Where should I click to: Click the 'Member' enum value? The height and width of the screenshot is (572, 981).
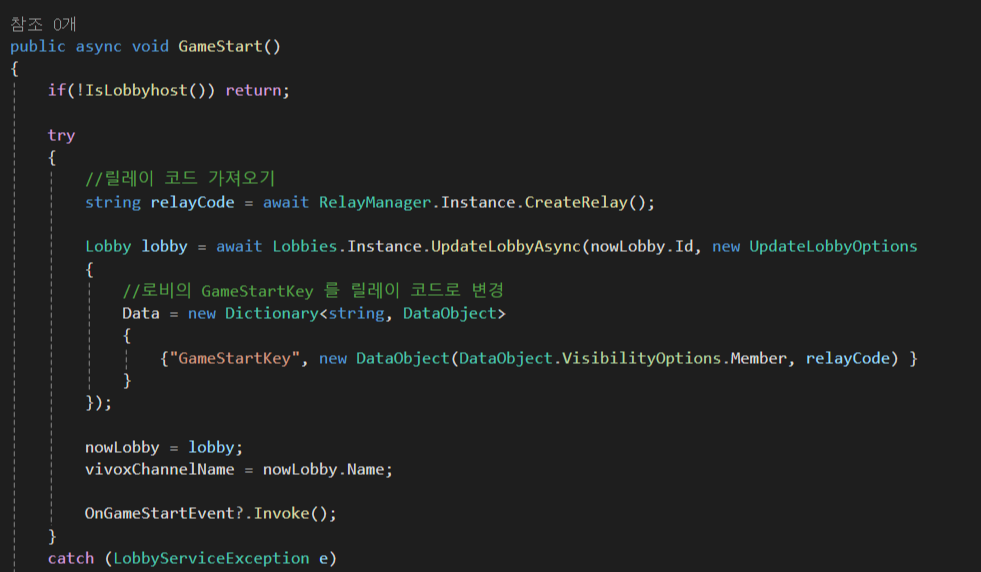click(758, 359)
